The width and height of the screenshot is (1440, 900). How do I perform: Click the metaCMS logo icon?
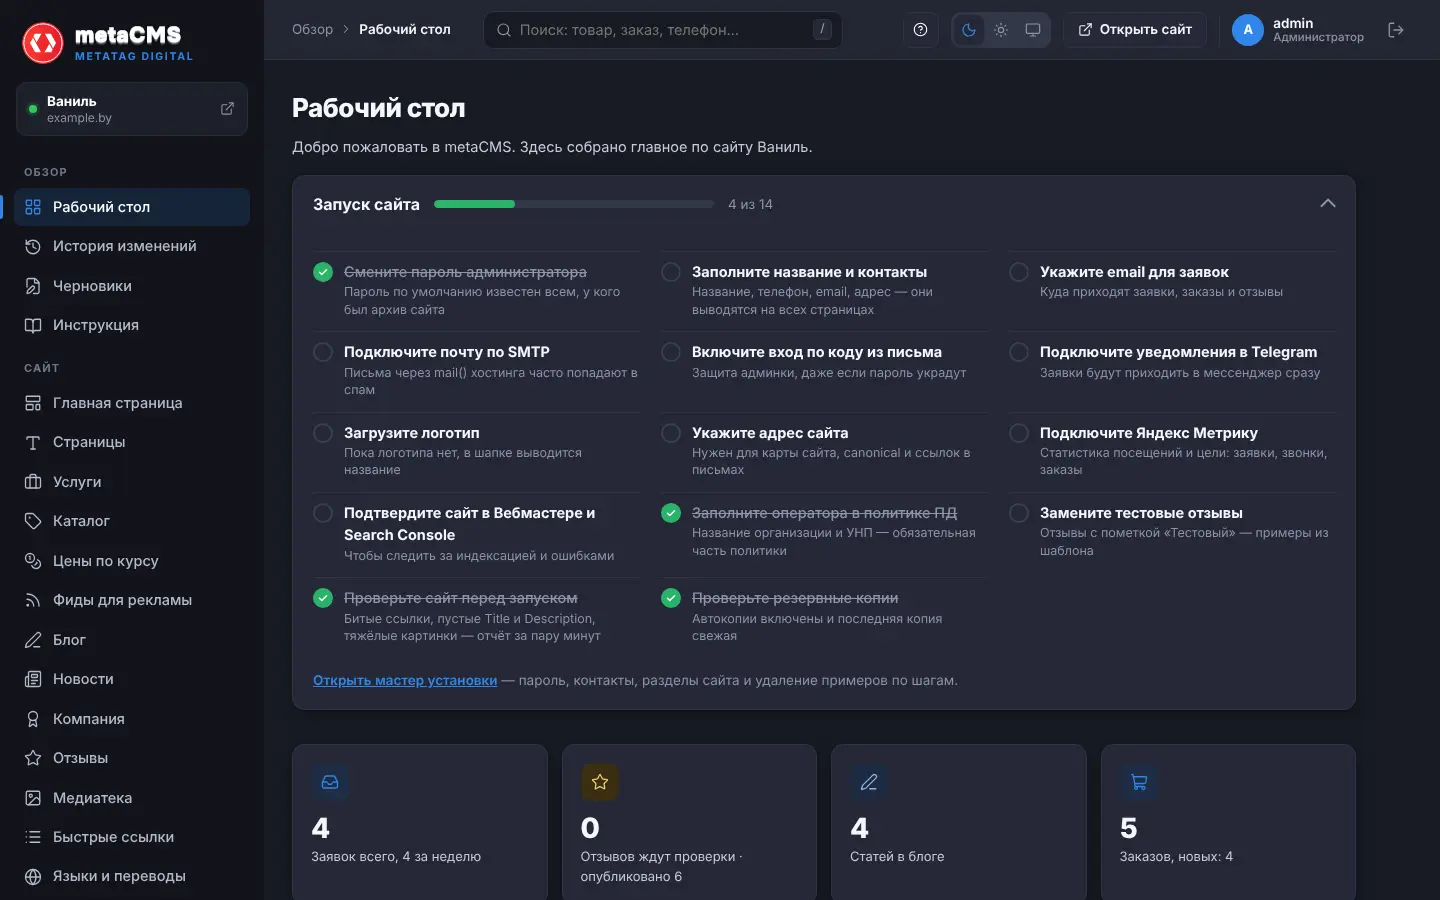43,43
